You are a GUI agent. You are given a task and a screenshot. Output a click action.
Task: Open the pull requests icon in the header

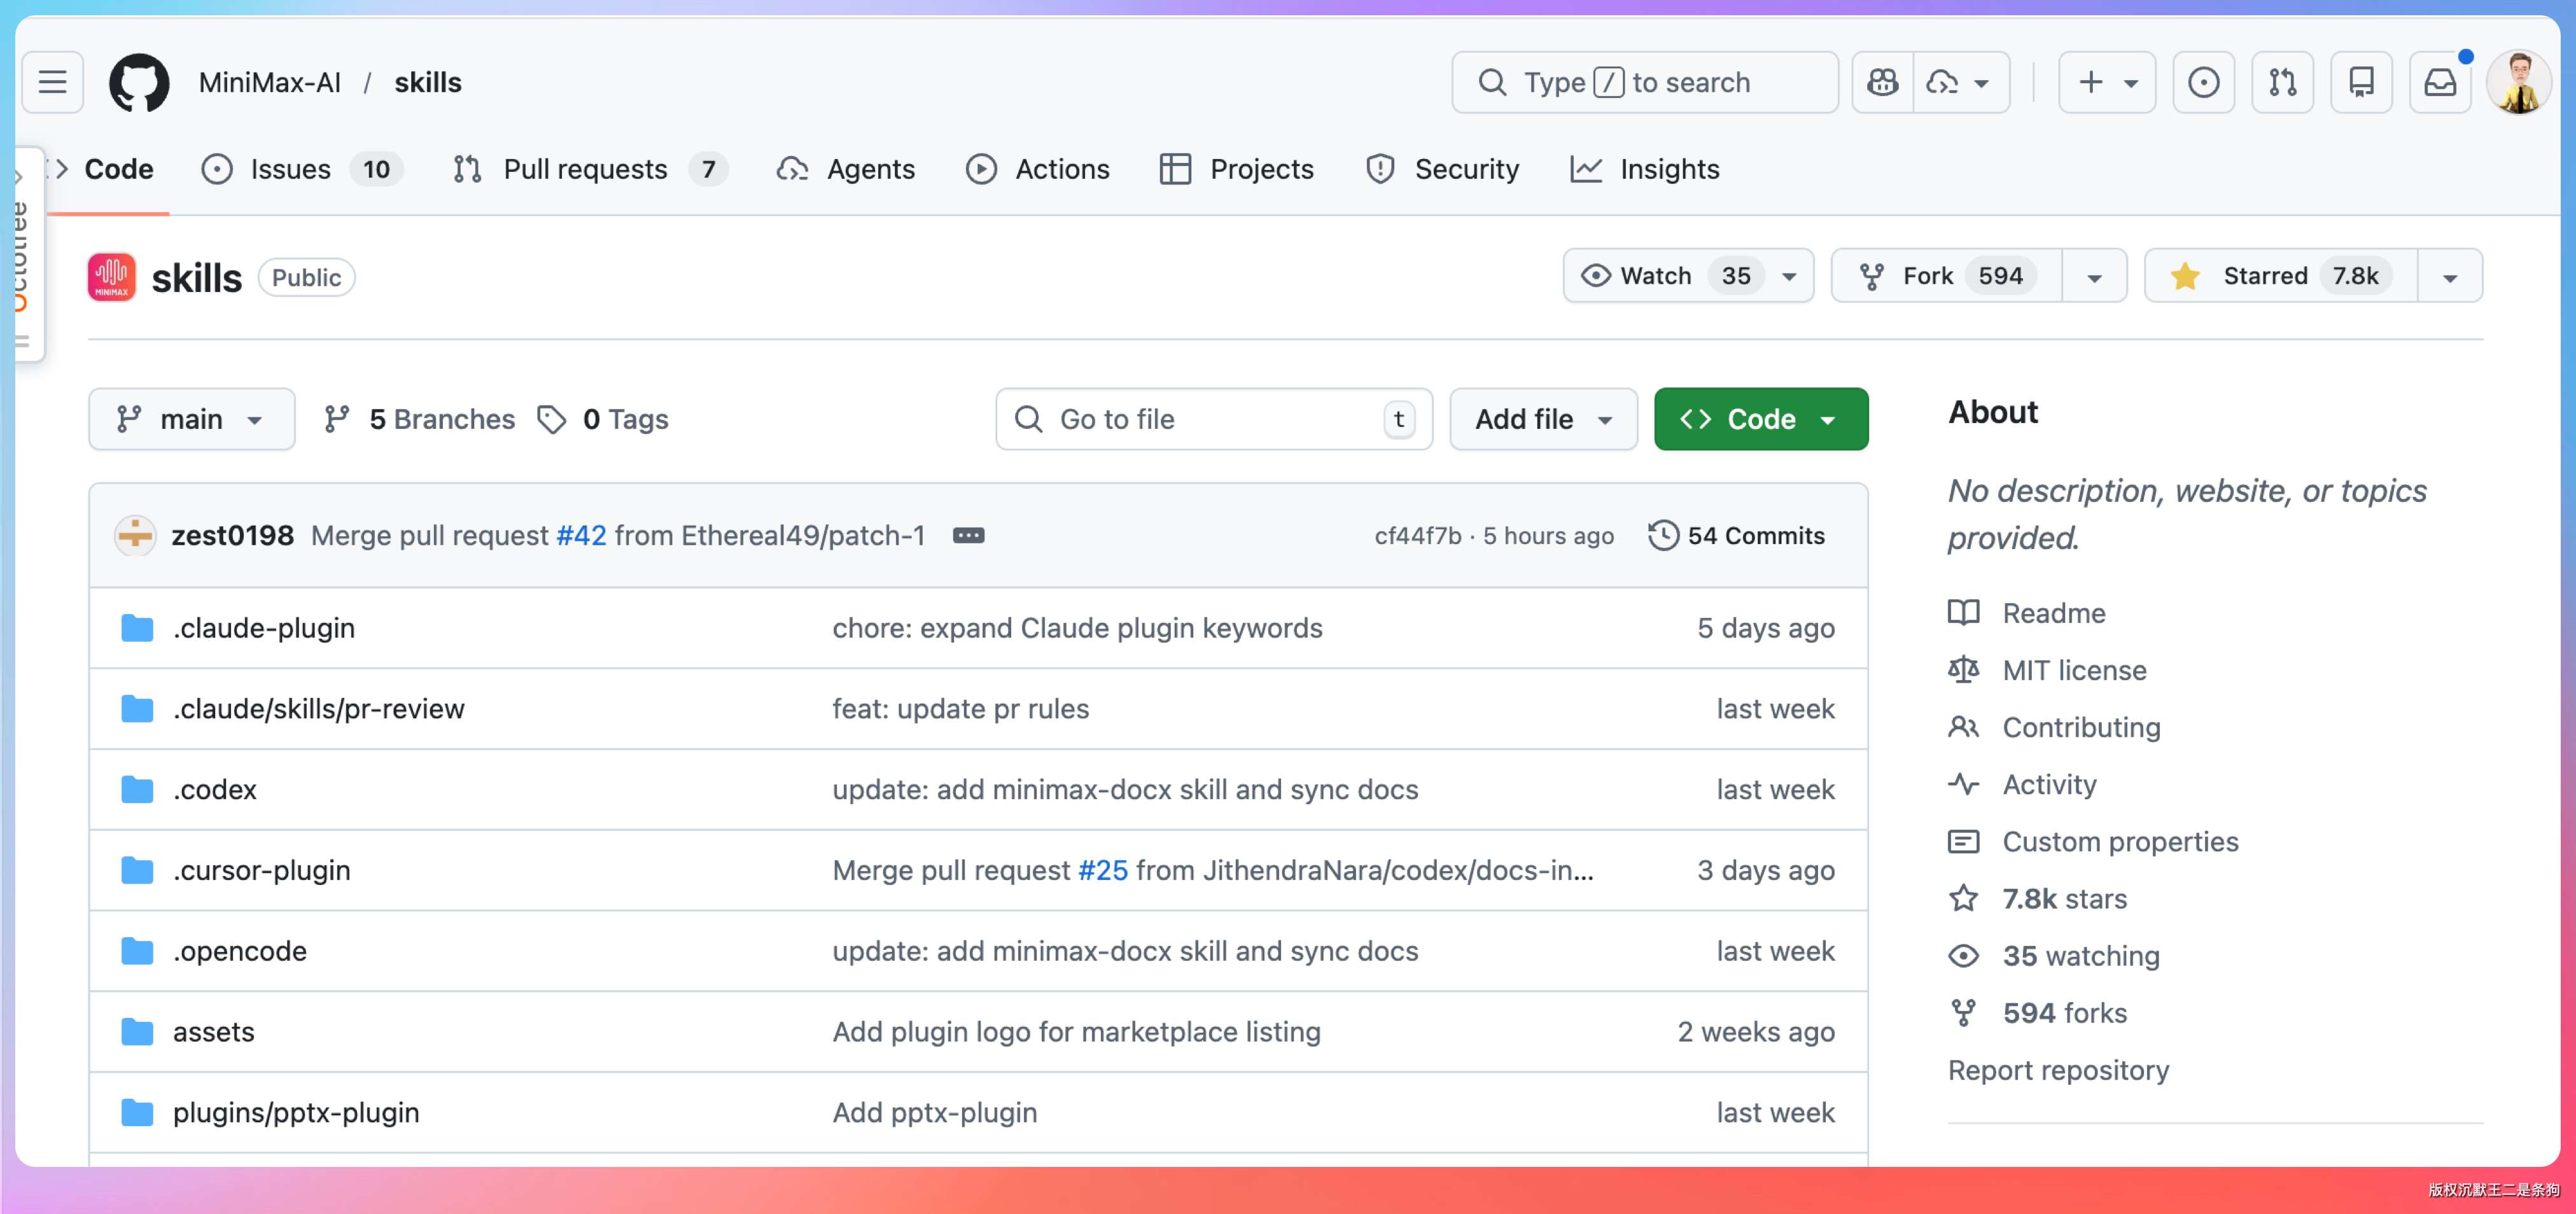coord(2282,82)
